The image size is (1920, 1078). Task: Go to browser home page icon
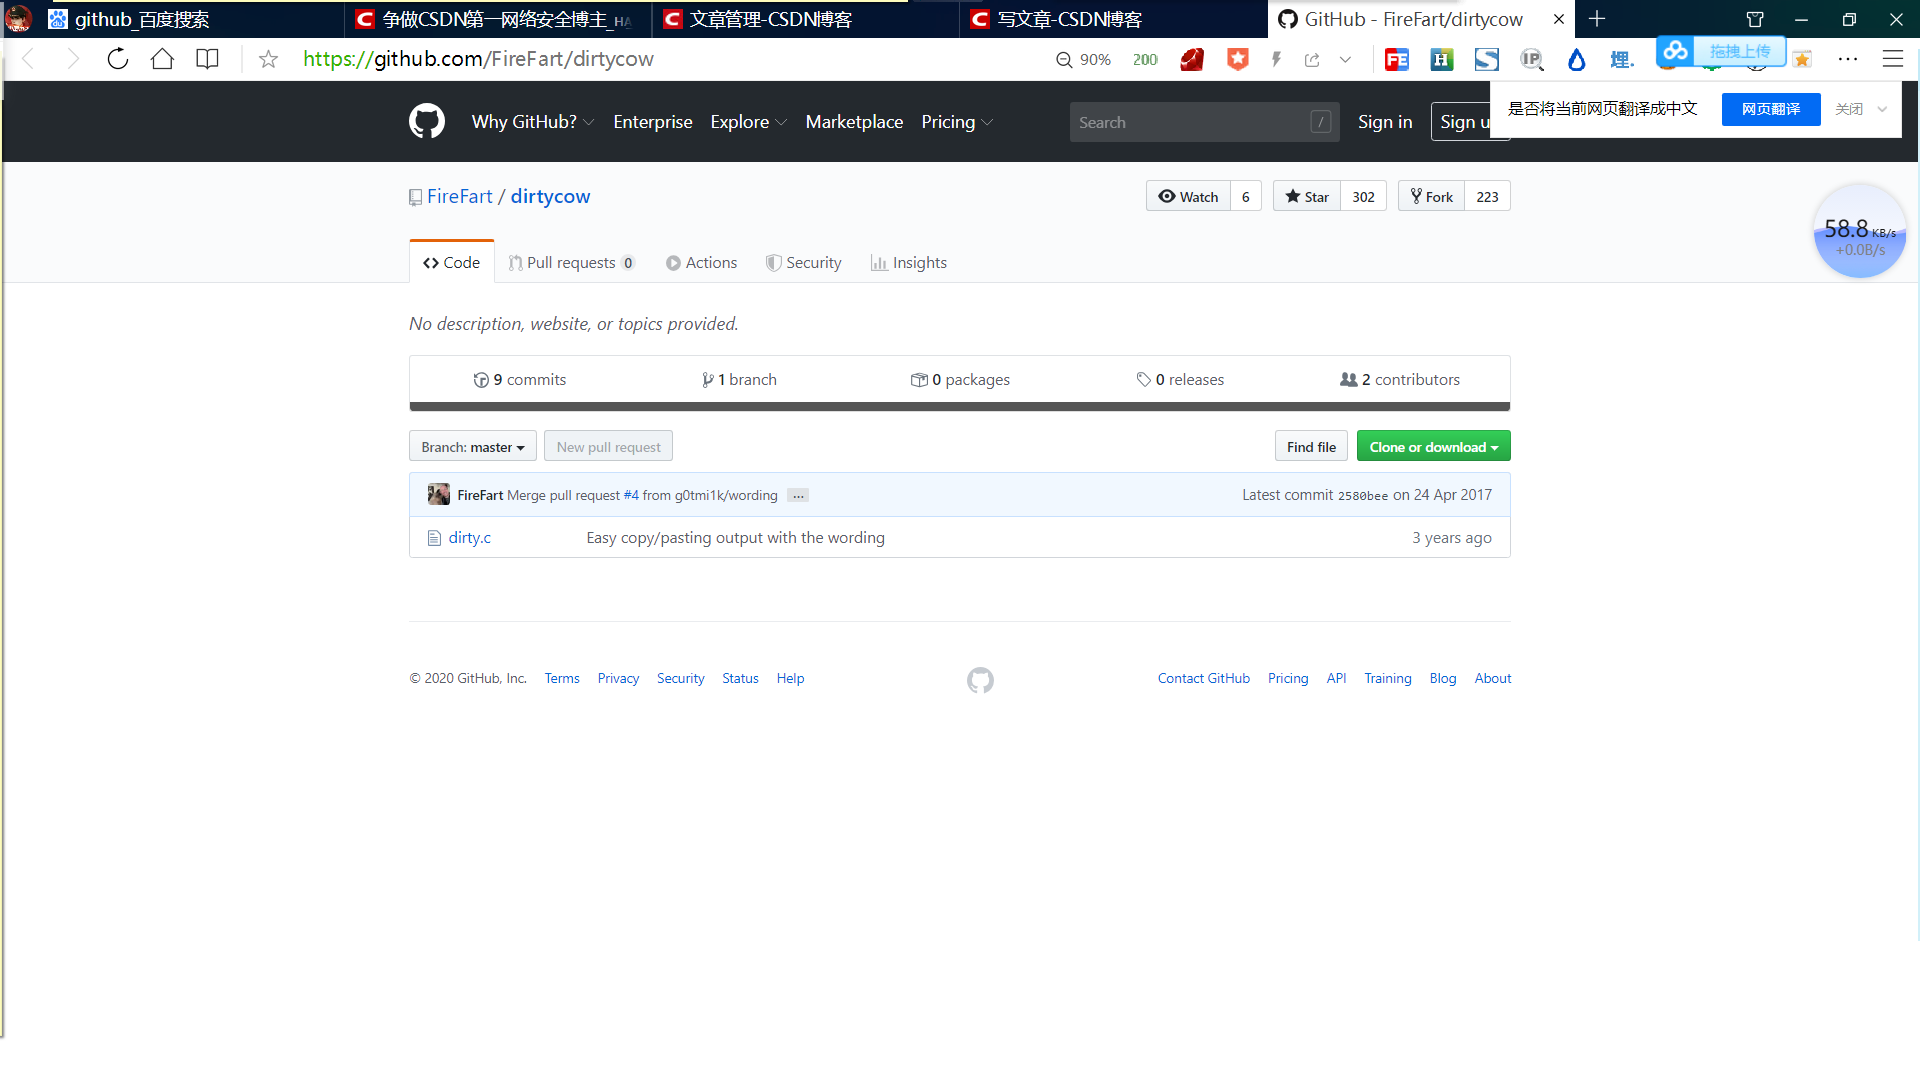point(162,59)
